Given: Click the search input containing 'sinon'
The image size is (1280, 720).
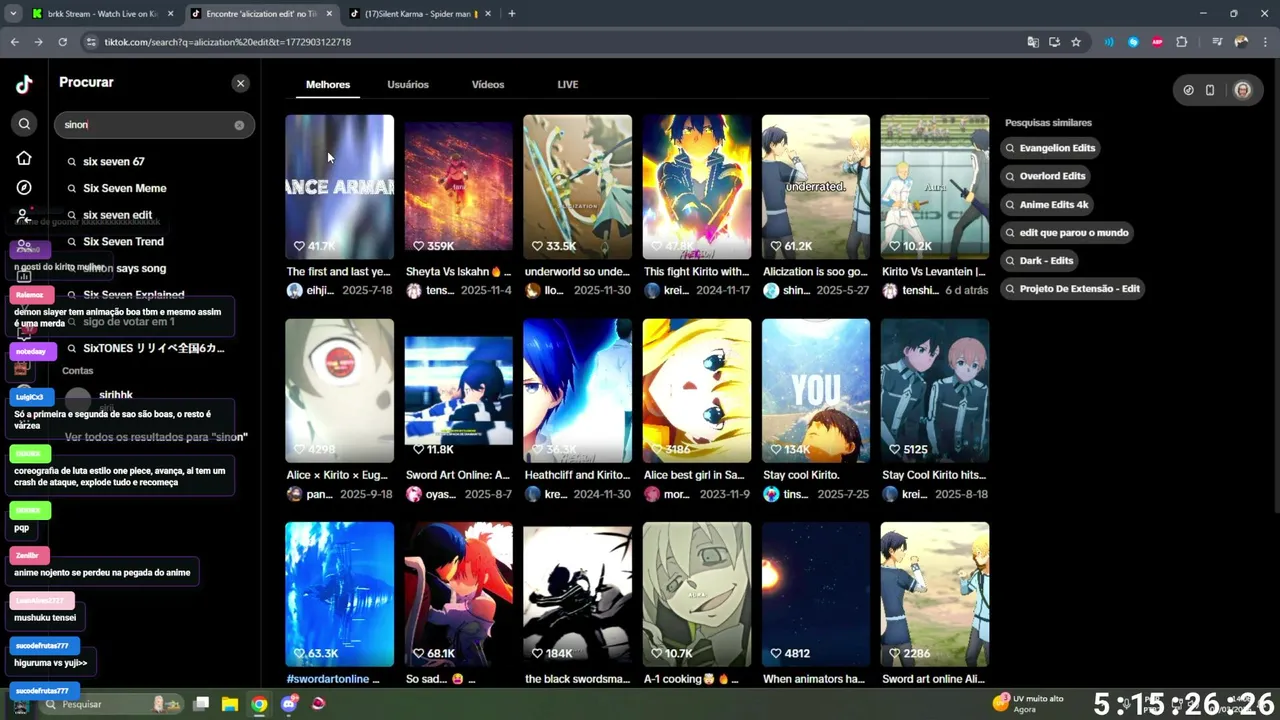Looking at the screenshot, I should tap(154, 125).
